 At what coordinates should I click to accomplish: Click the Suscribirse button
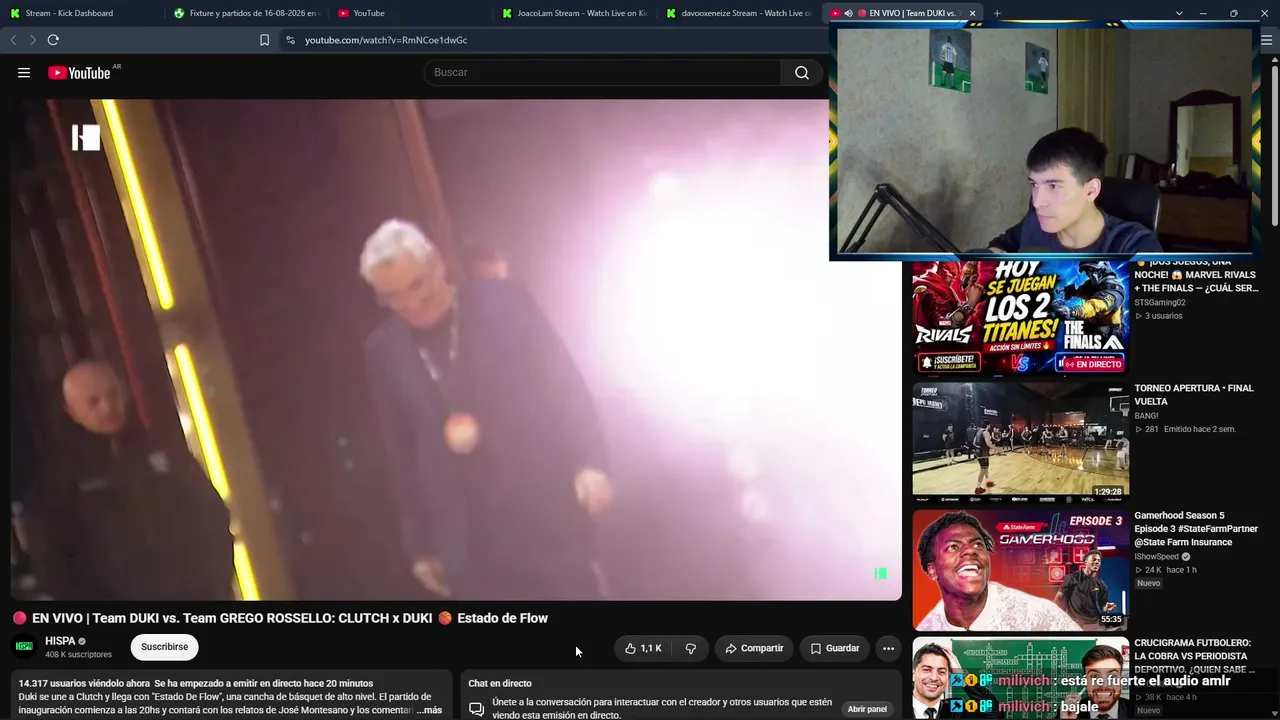coord(165,647)
